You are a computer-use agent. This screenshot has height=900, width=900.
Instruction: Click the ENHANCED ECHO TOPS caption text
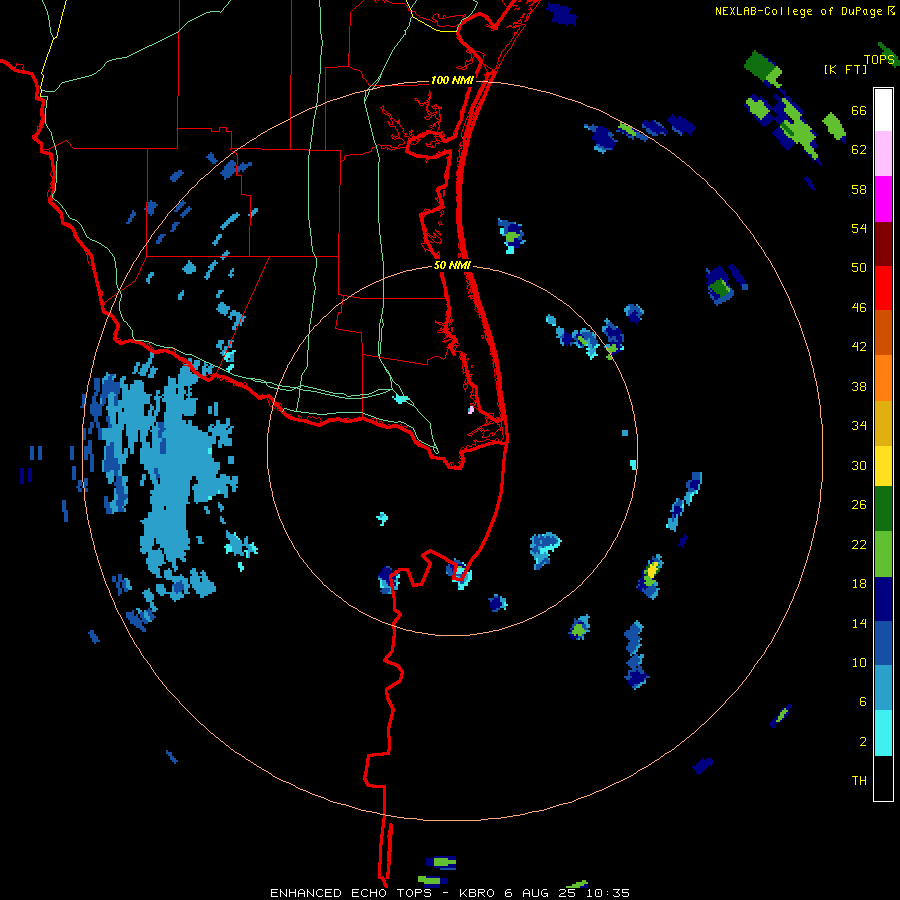click(x=351, y=893)
